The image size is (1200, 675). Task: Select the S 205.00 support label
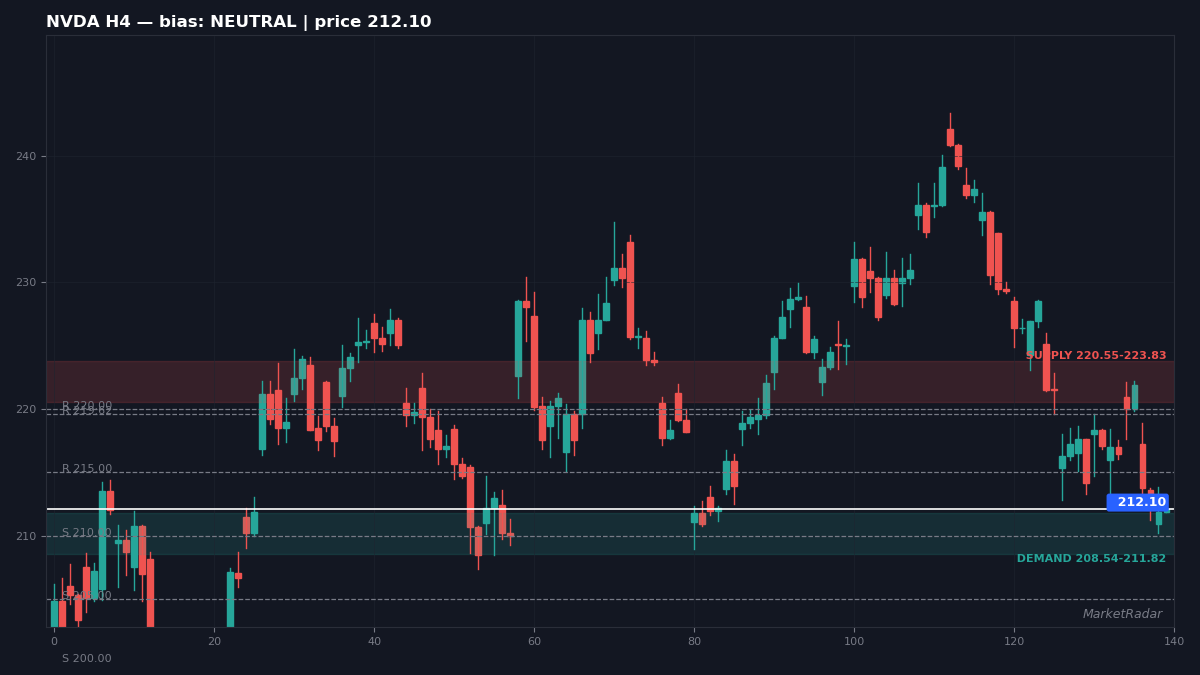click(x=87, y=596)
